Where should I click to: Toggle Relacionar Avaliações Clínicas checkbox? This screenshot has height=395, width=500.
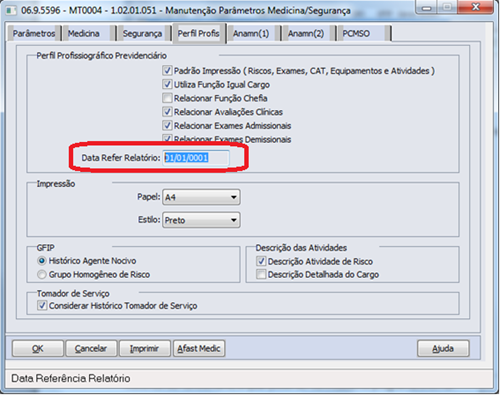point(167,112)
